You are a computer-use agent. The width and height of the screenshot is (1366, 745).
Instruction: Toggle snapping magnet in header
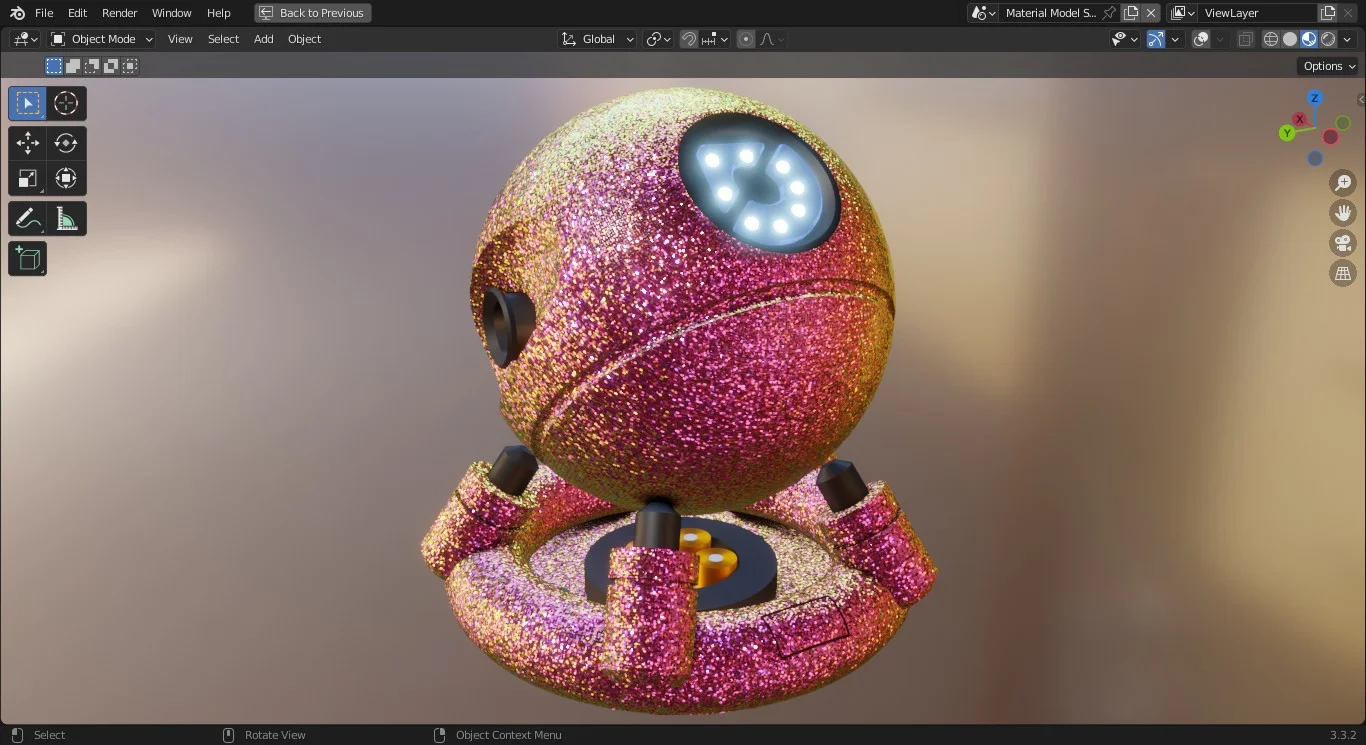pos(689,39)
